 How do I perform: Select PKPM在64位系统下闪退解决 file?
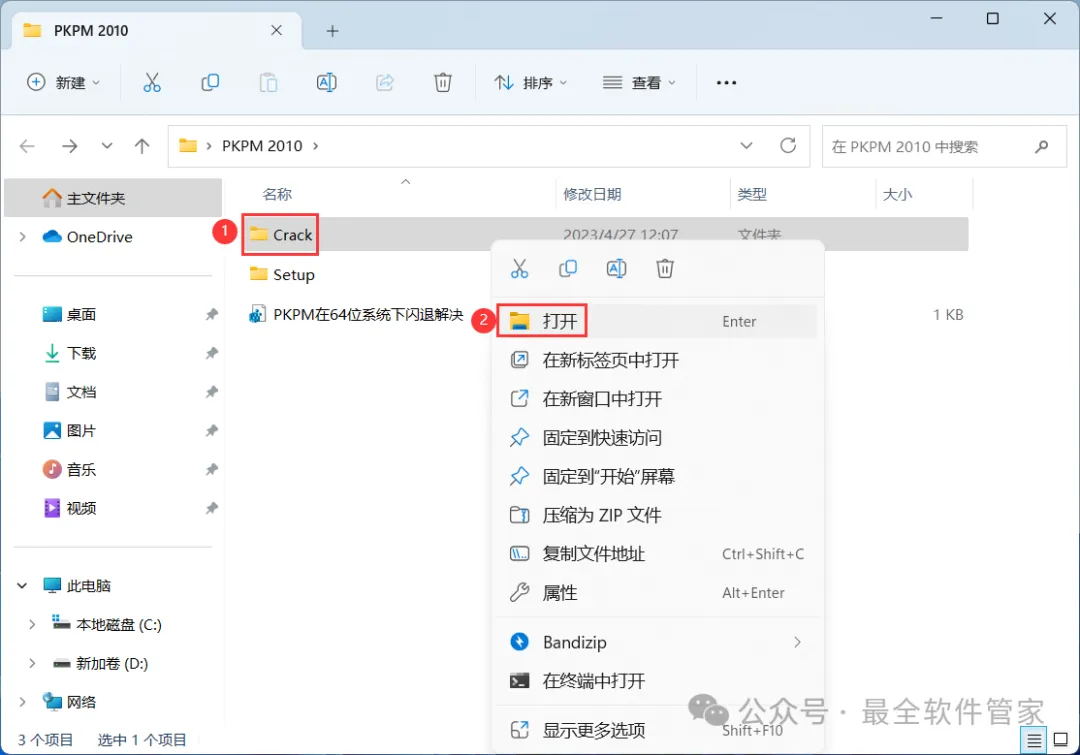[355, 315]
